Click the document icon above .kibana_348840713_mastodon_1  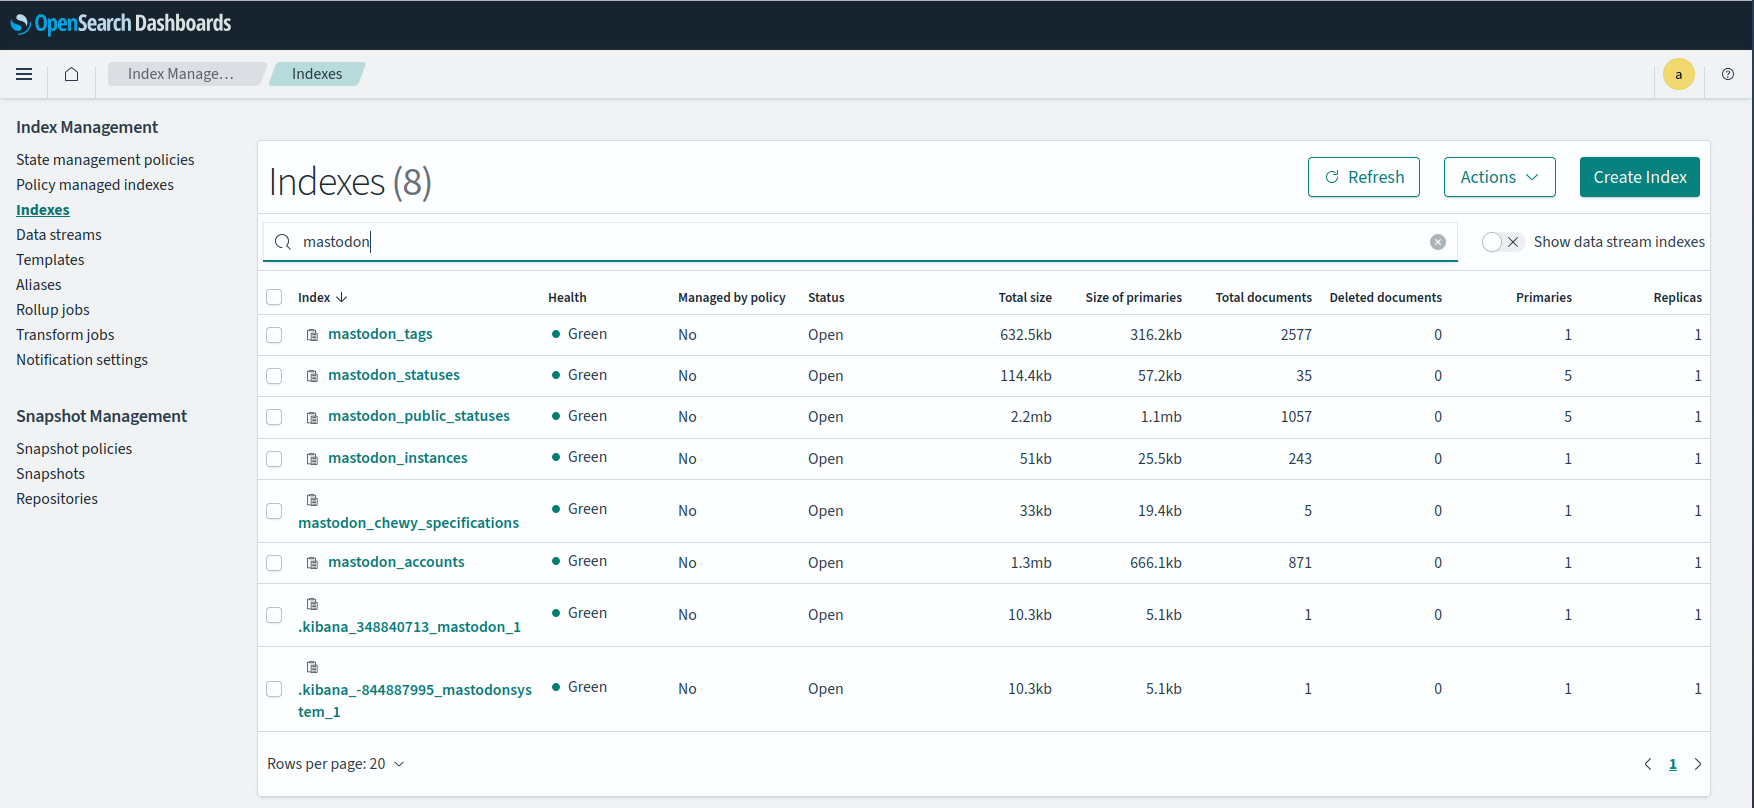(312, 604)
